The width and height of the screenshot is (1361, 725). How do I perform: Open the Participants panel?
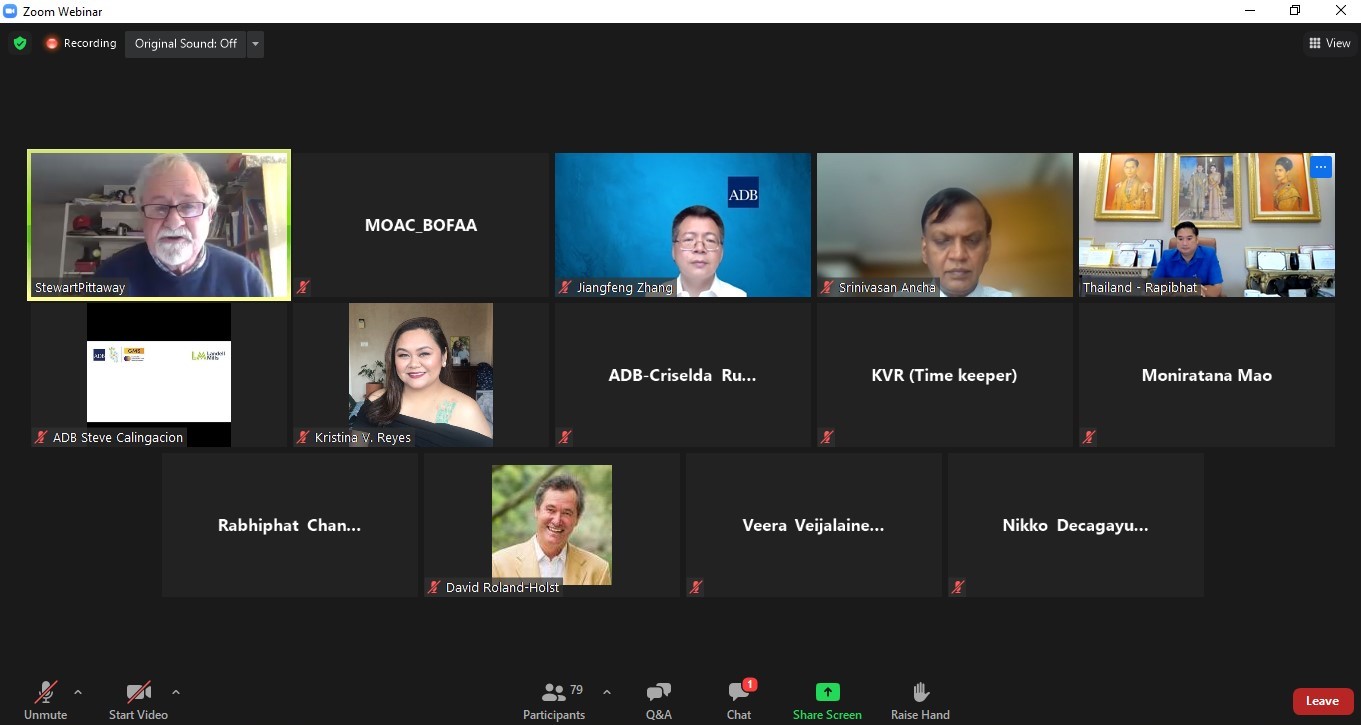(554, 700)
